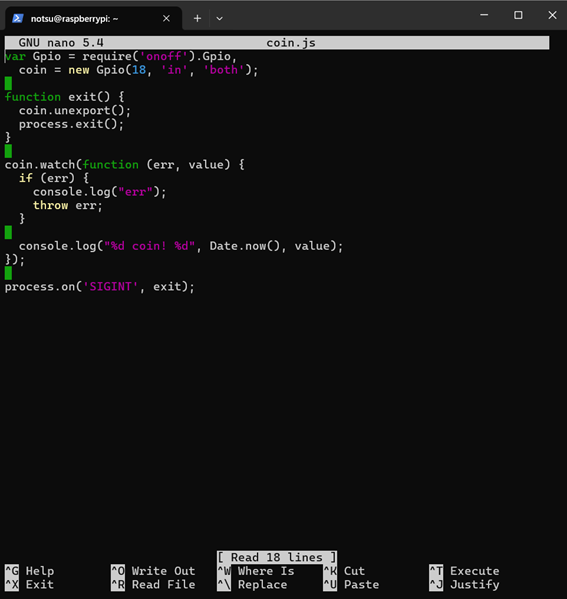Click the first green trailing-whitespace marker
Screen dimensions: 567x599
[8, 83]
